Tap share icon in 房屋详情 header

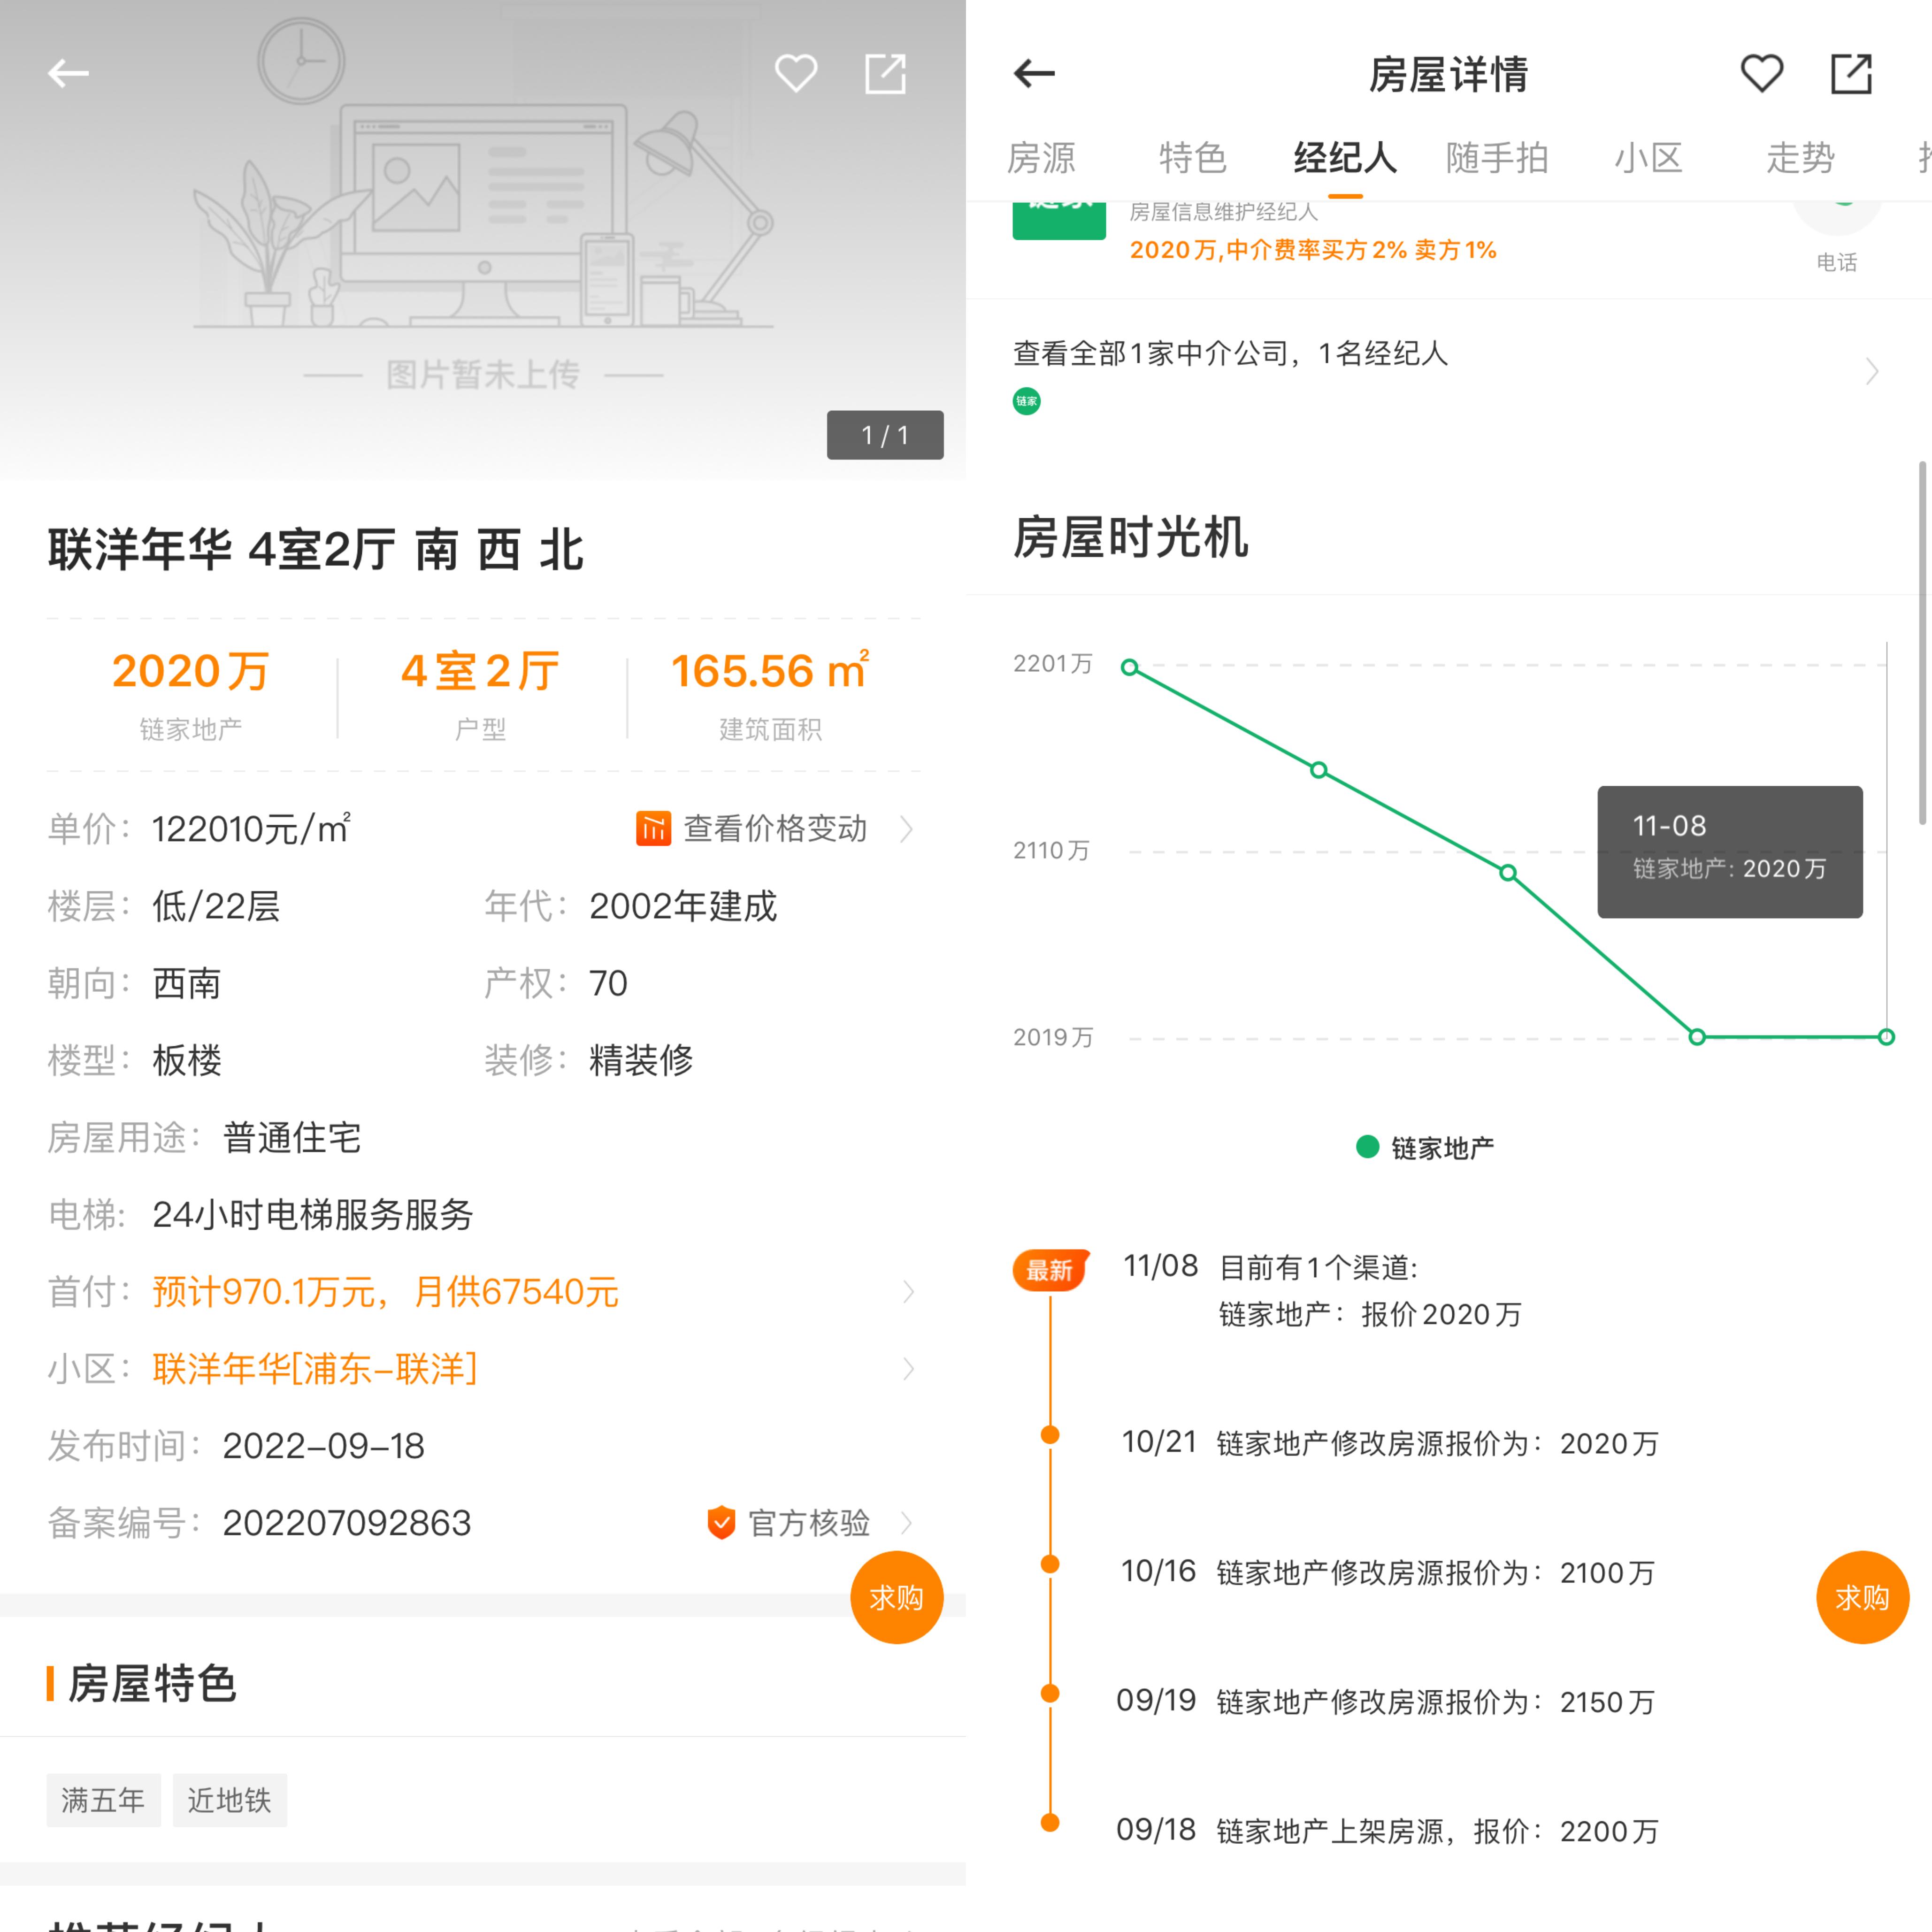coord(1851,73)
